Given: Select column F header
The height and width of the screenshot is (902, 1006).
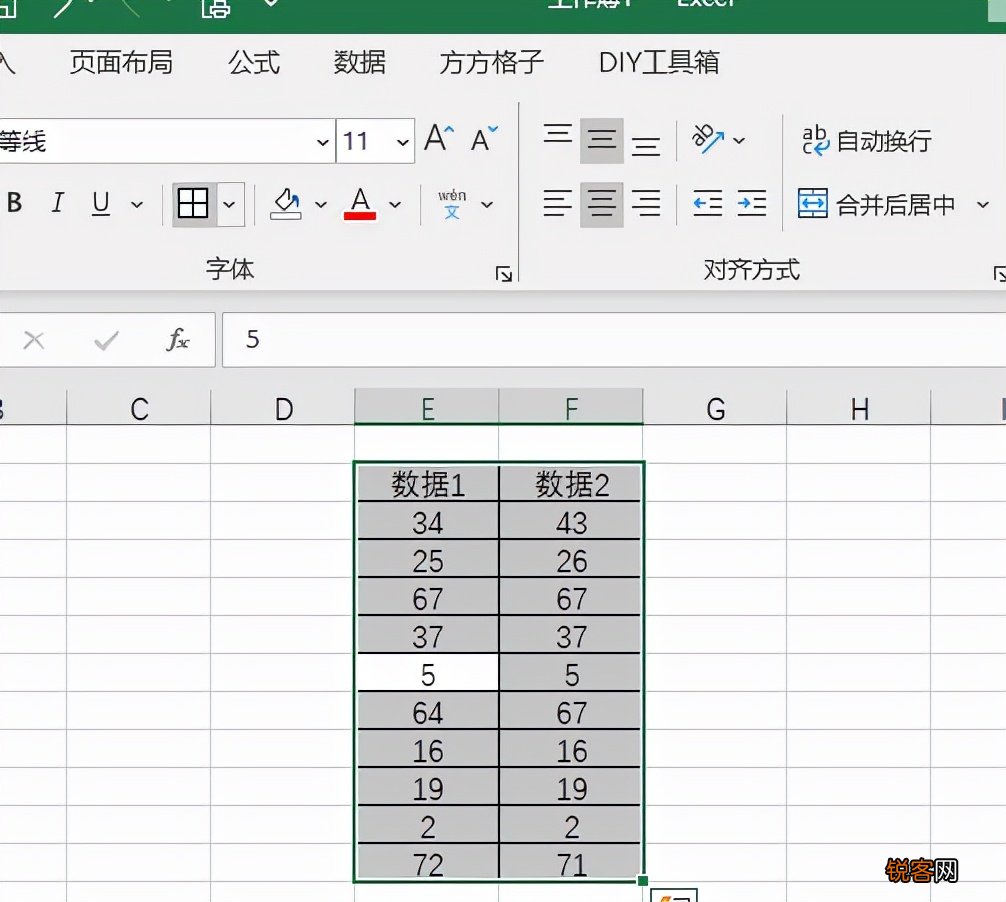Looking at the screenshot, I should 571,407.
